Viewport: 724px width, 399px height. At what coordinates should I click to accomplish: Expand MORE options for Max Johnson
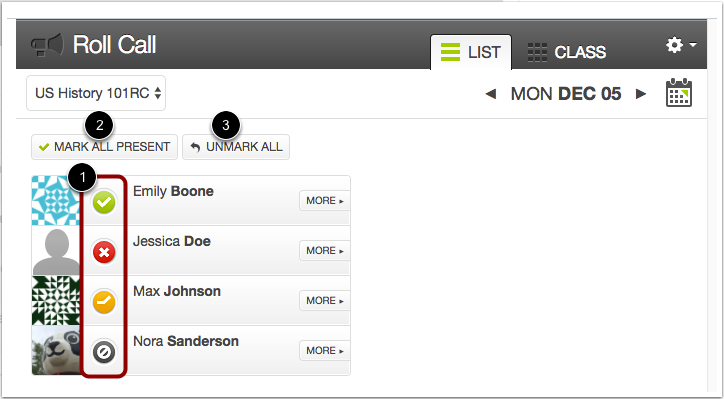pyautogui.click(x=325, y=301)
